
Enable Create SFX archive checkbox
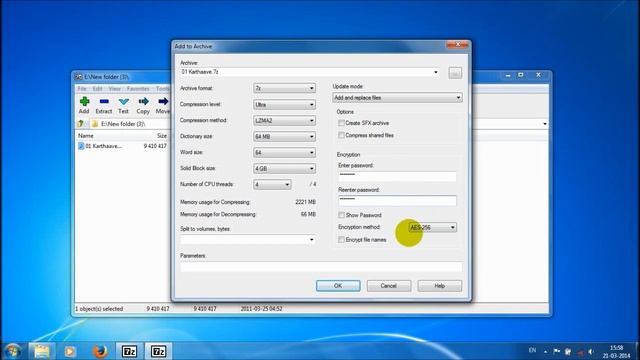(341, 123)
